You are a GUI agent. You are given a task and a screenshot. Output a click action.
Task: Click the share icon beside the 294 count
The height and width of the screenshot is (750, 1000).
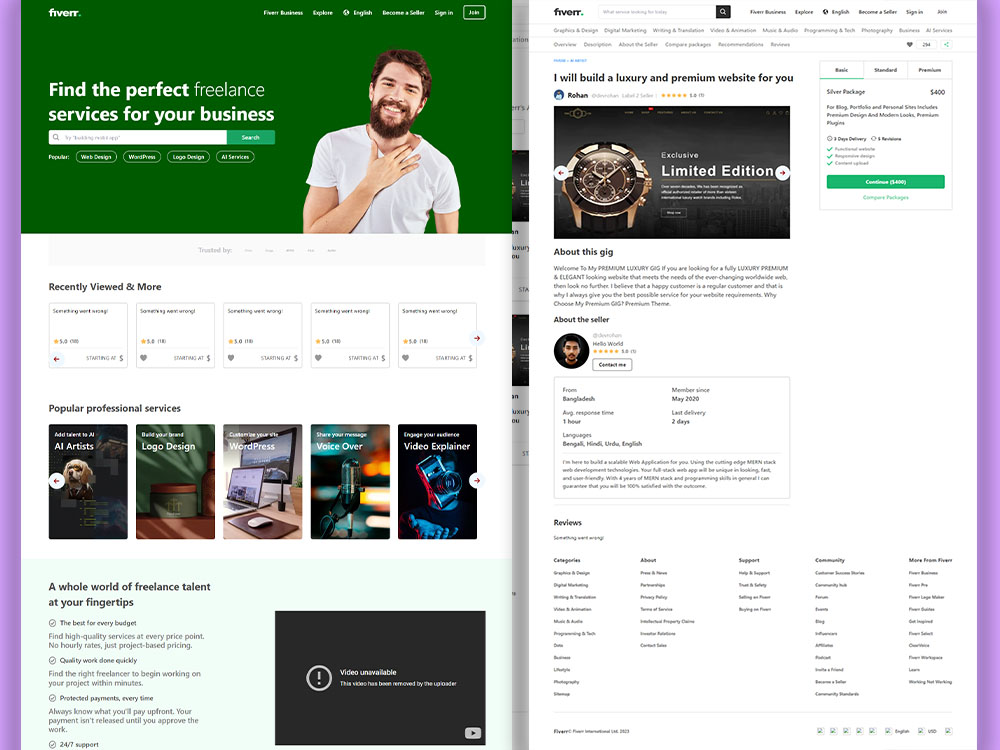pyautogui.click(x=946, y=44)
